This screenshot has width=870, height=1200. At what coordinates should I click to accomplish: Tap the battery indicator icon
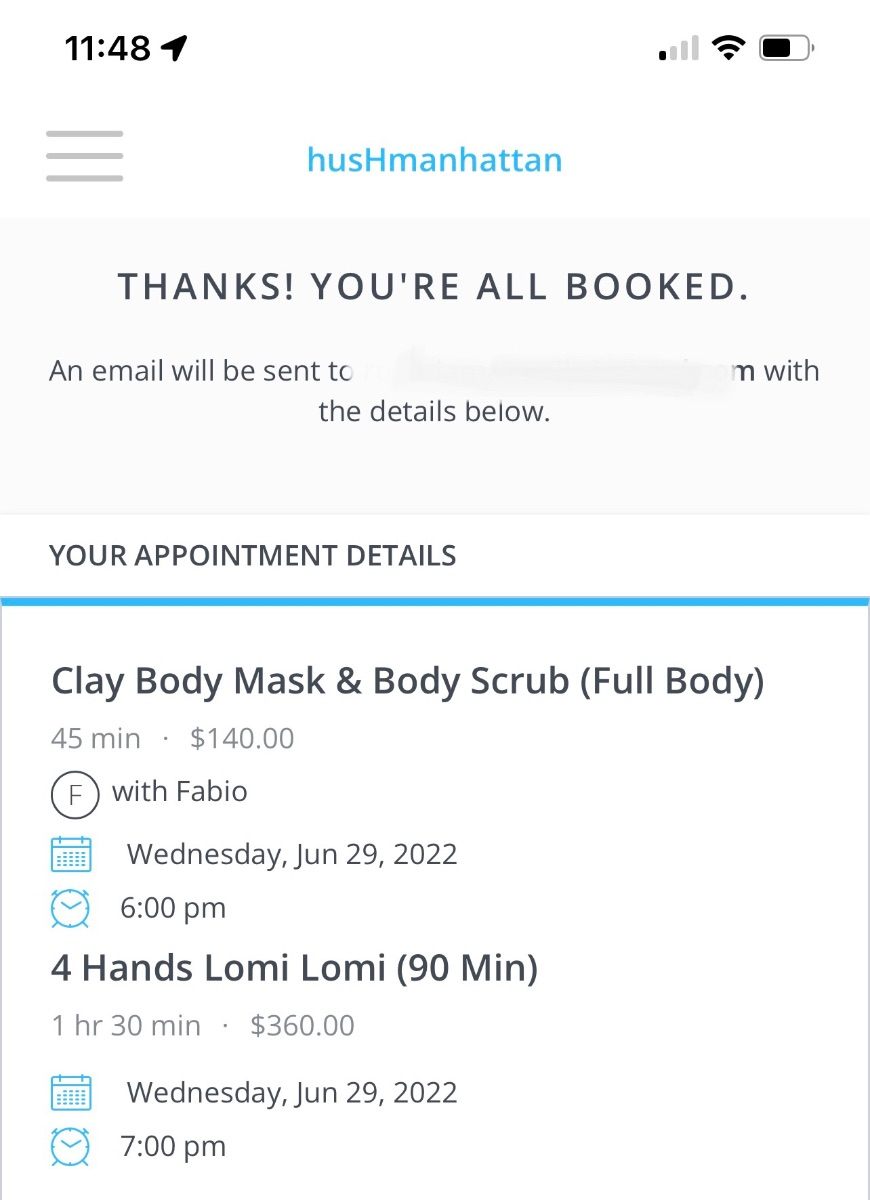point(787,47)
